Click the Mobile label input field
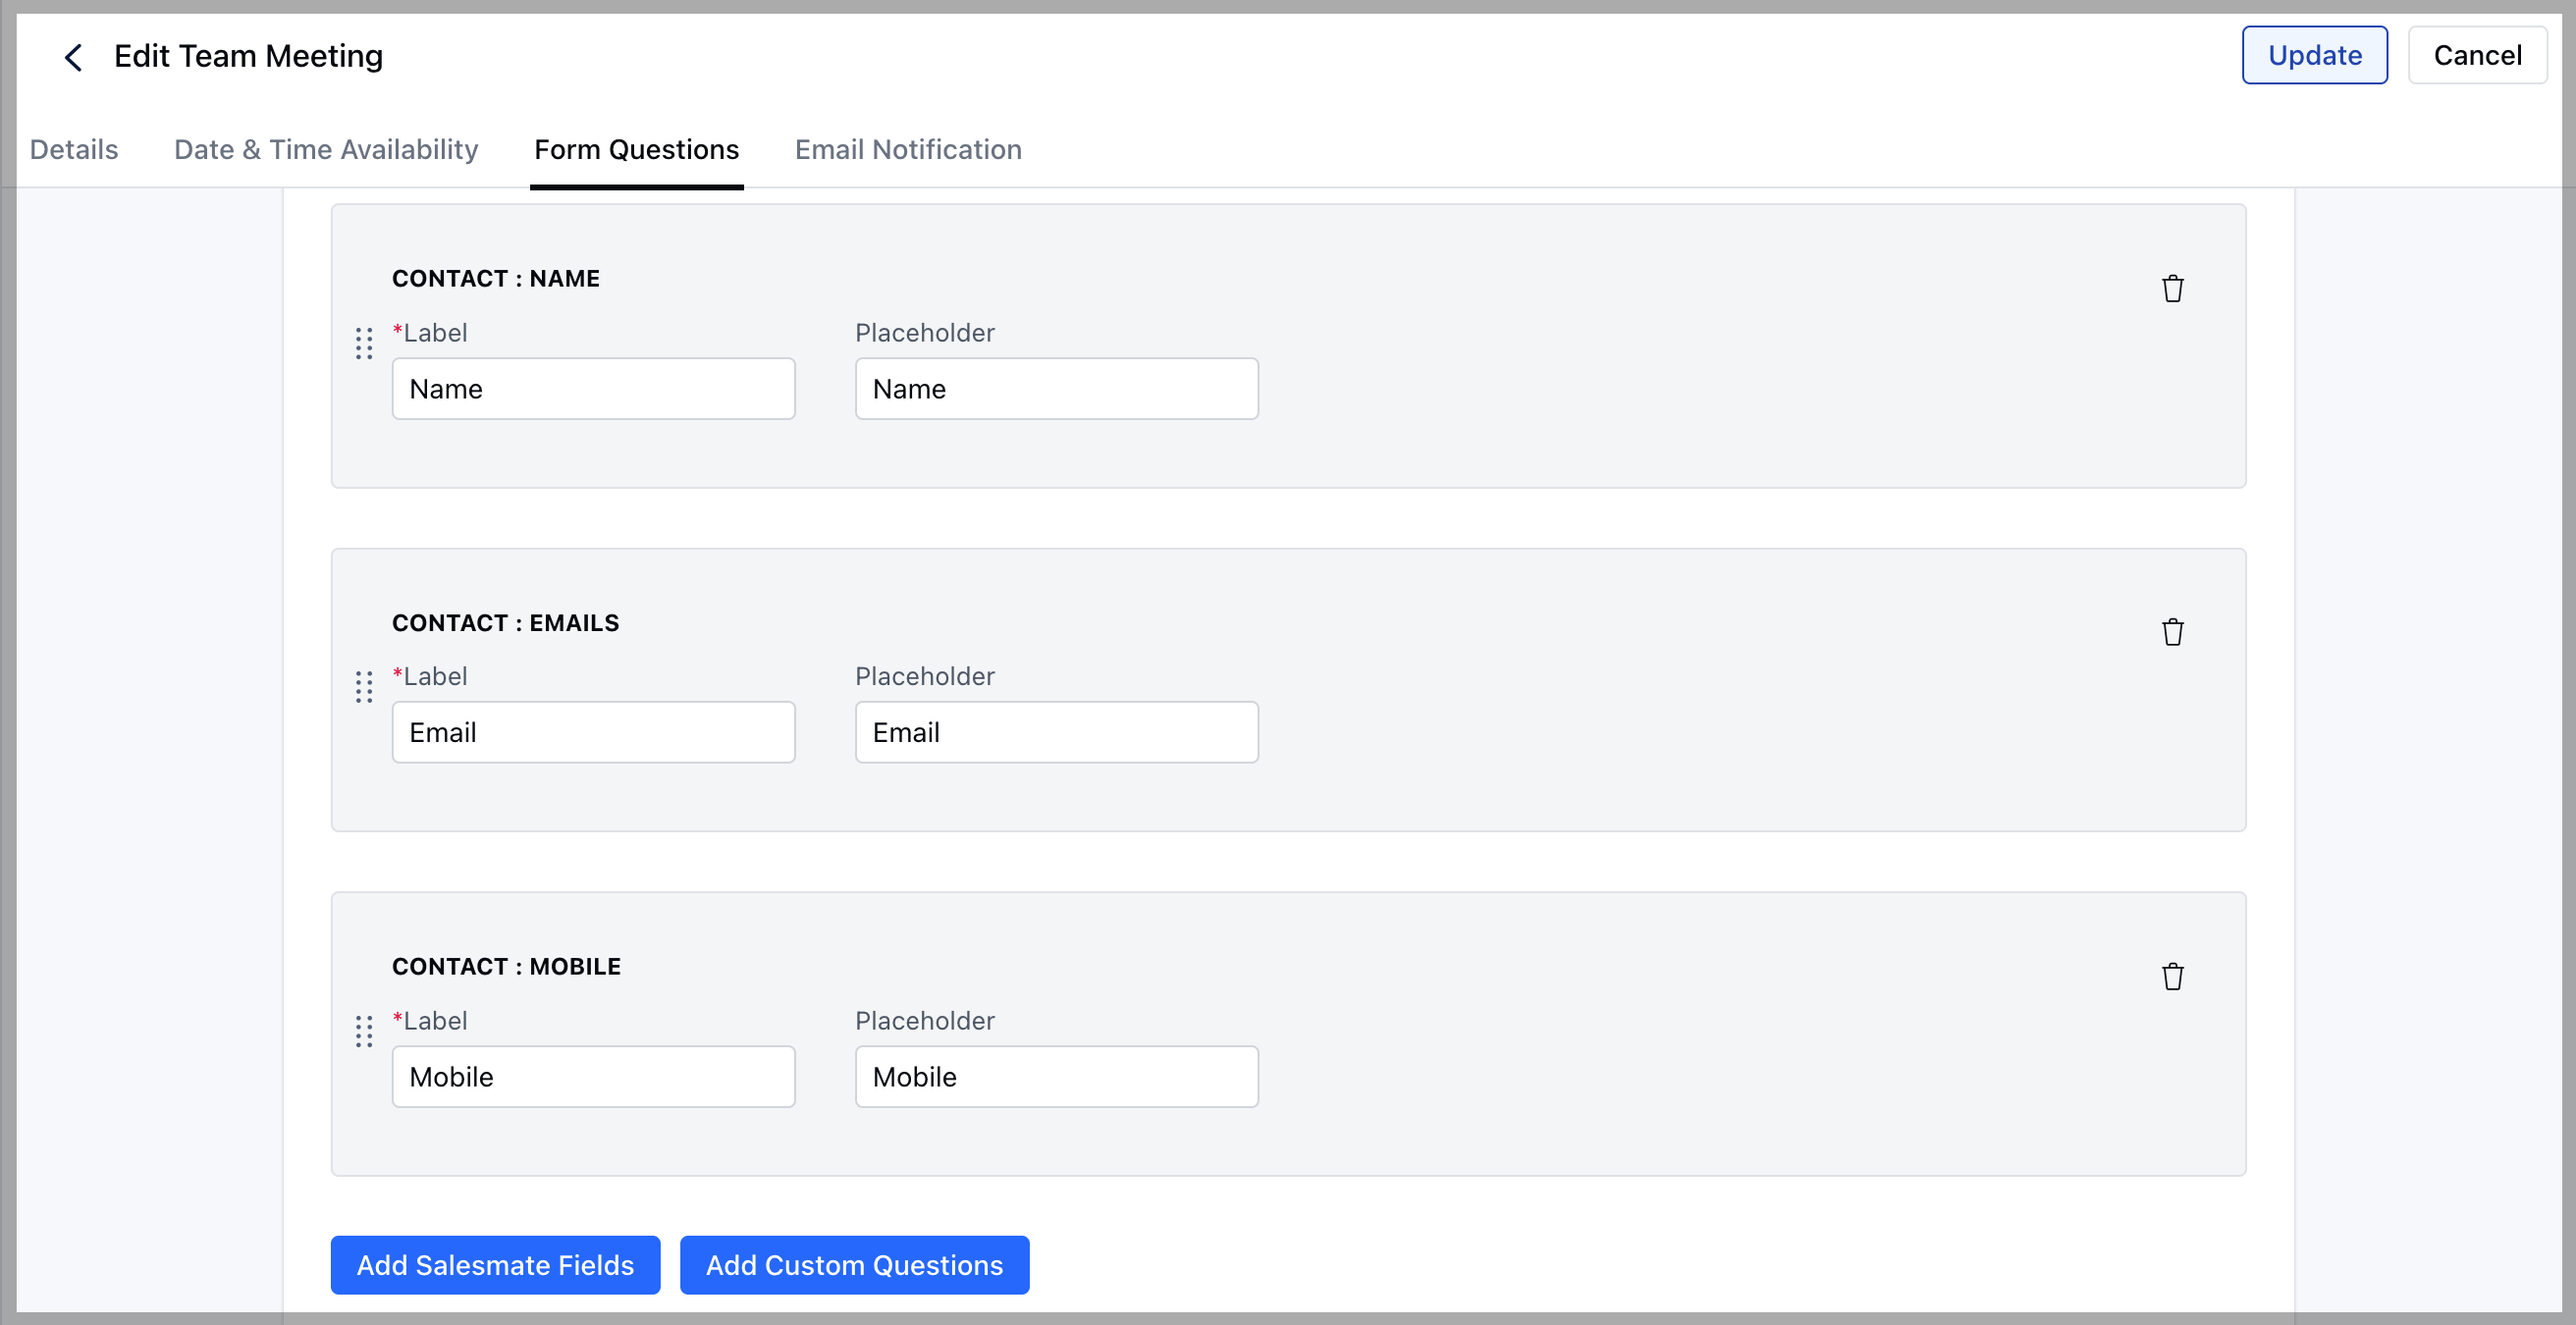Screen dimensions: 2576x1325 click(593, 1077)
